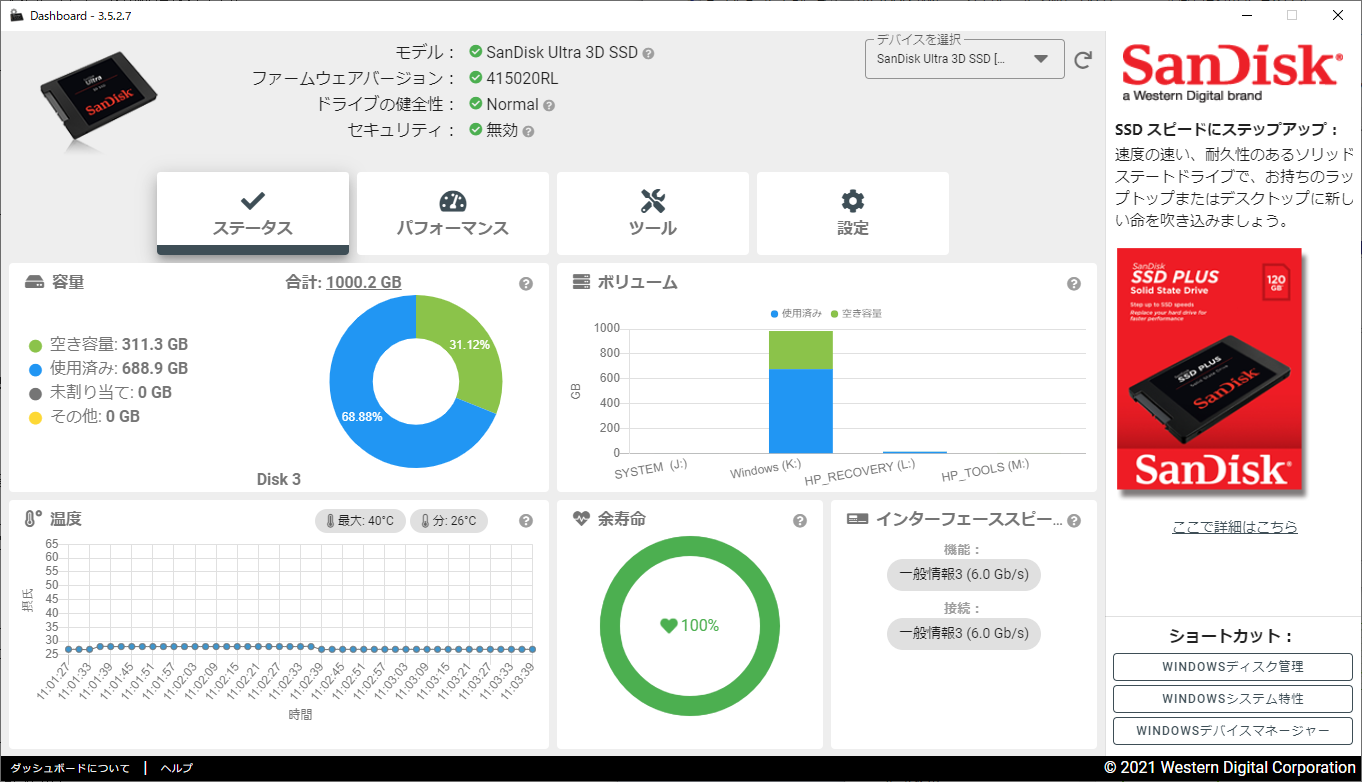Viewport: 1362px width, 782px height.
Task: Click the green heart 100% indicator
Action: (x=689, y=626)
